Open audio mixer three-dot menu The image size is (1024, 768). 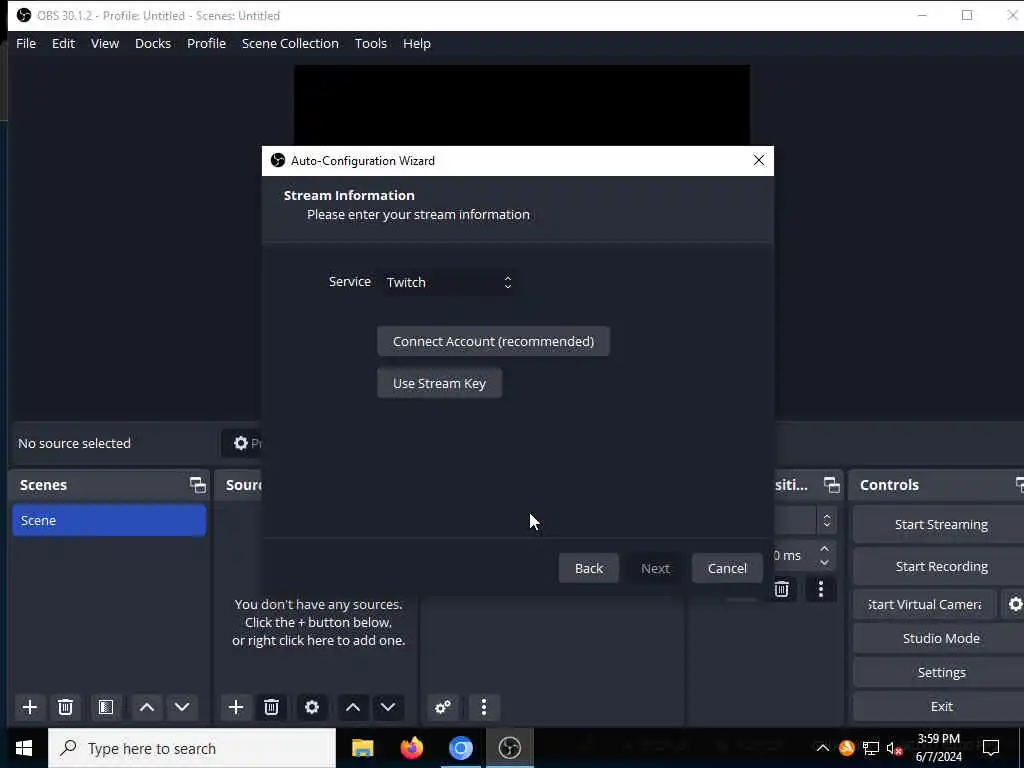[484, 707]
